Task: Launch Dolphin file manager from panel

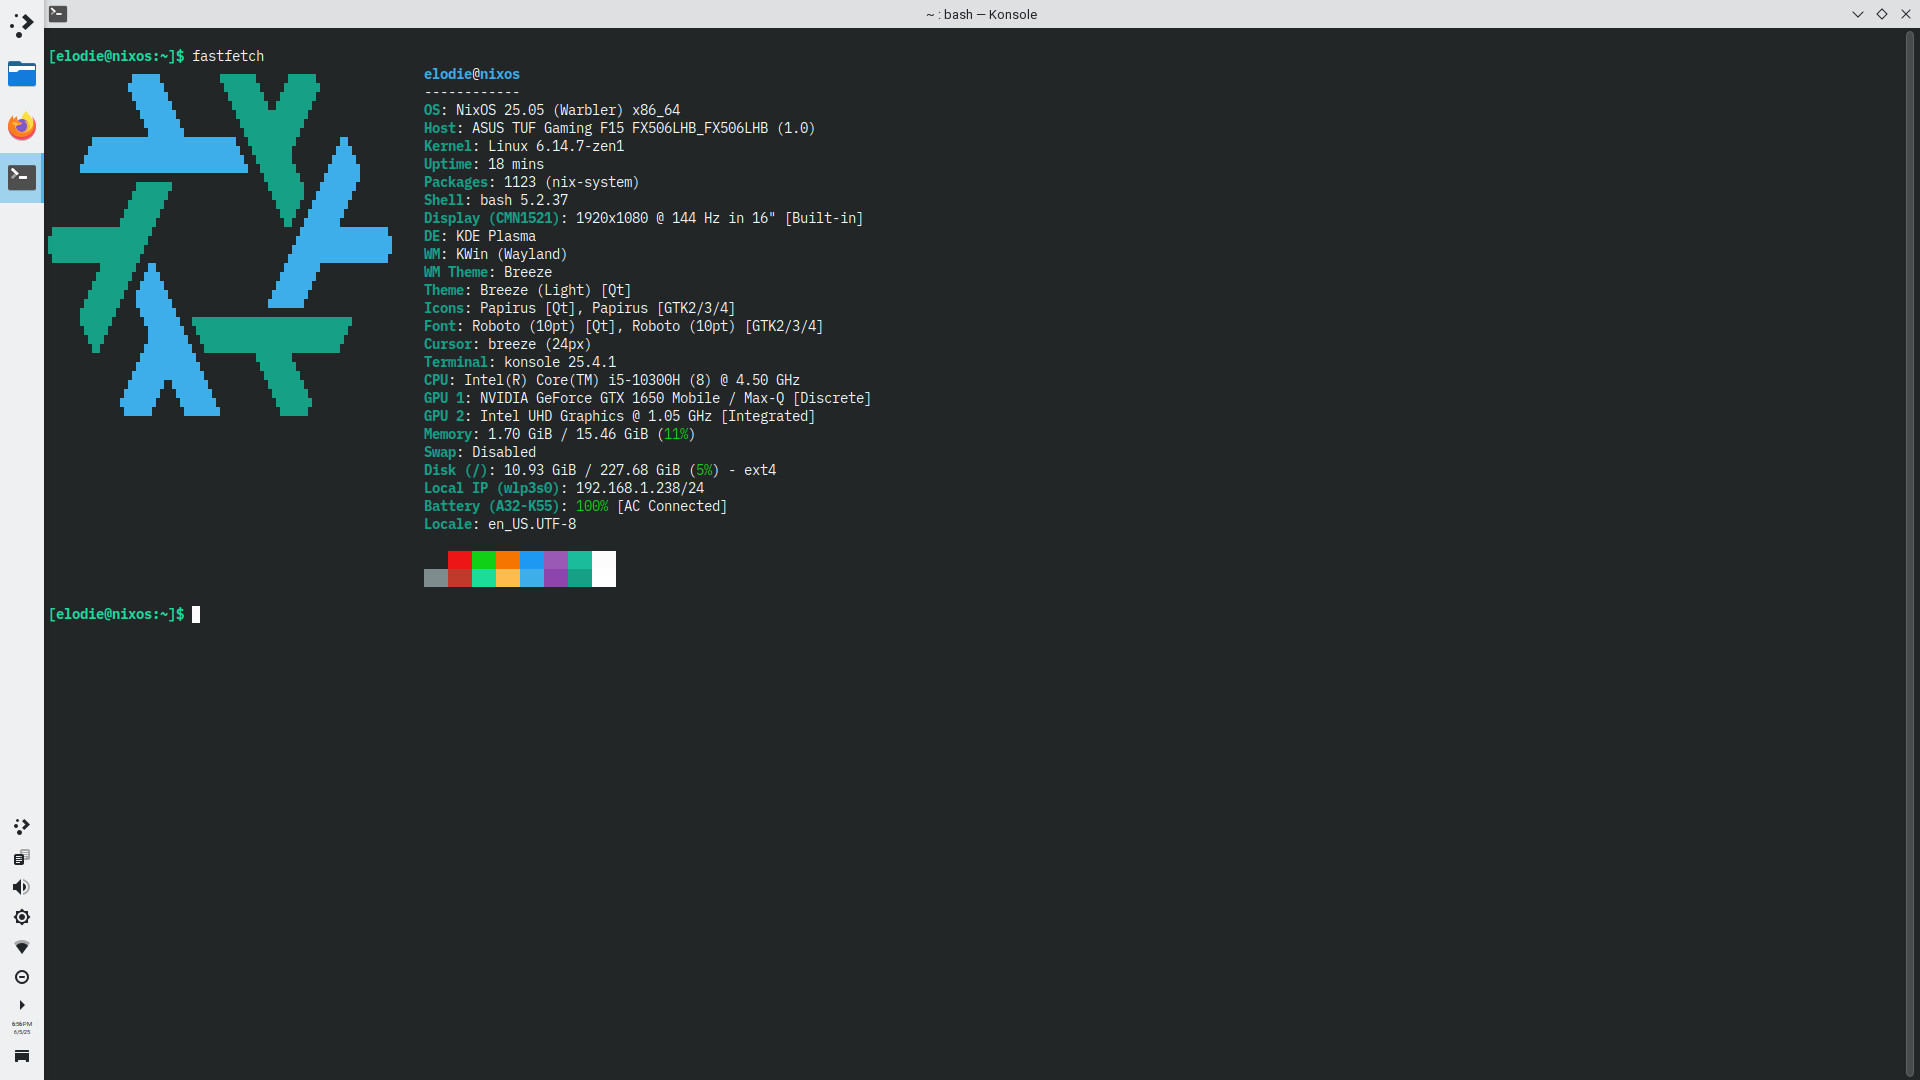Action: [x=21, y=75]
